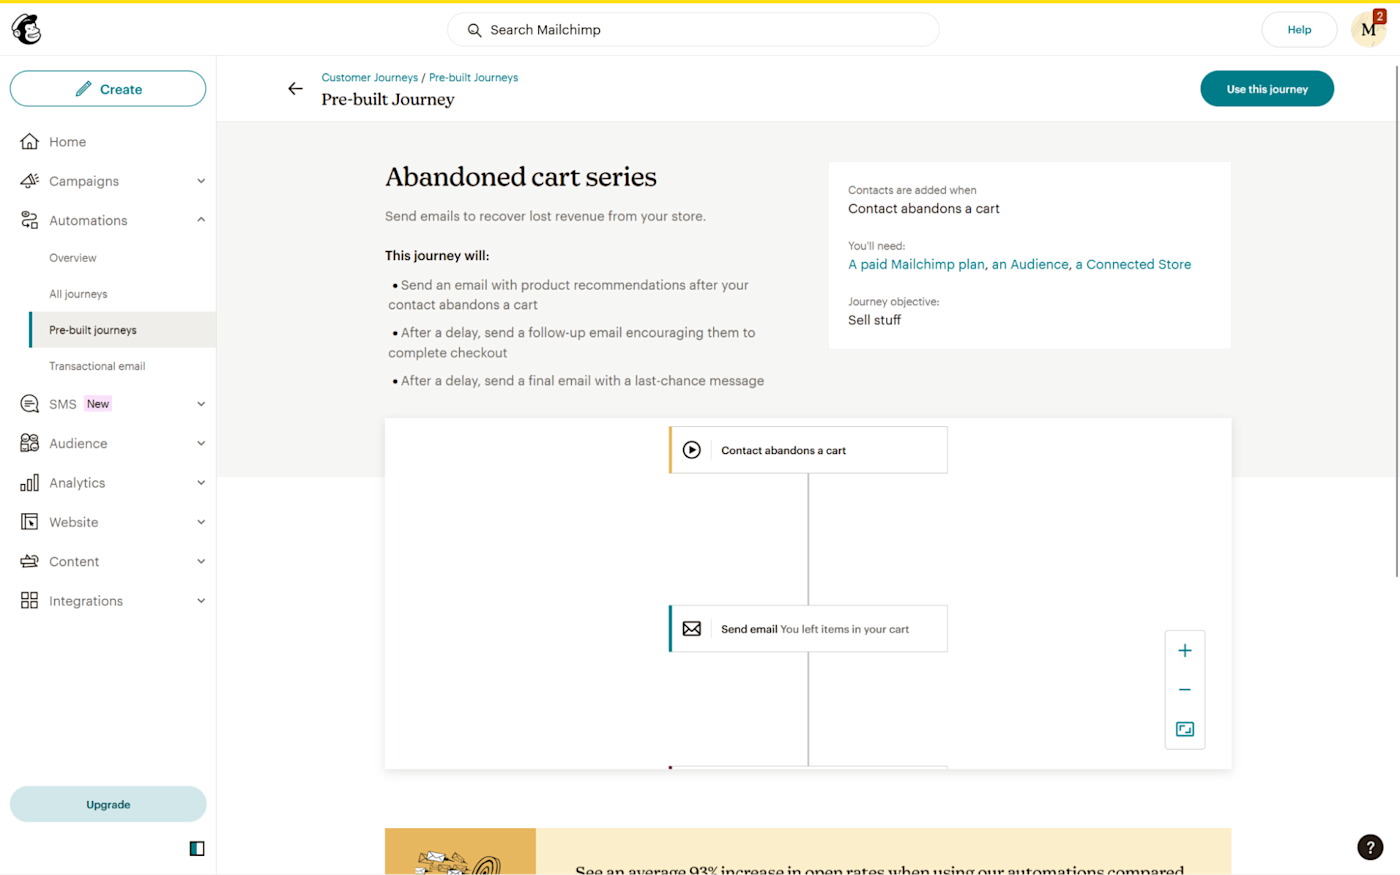Click the SMS chat bubble icon

30,404
